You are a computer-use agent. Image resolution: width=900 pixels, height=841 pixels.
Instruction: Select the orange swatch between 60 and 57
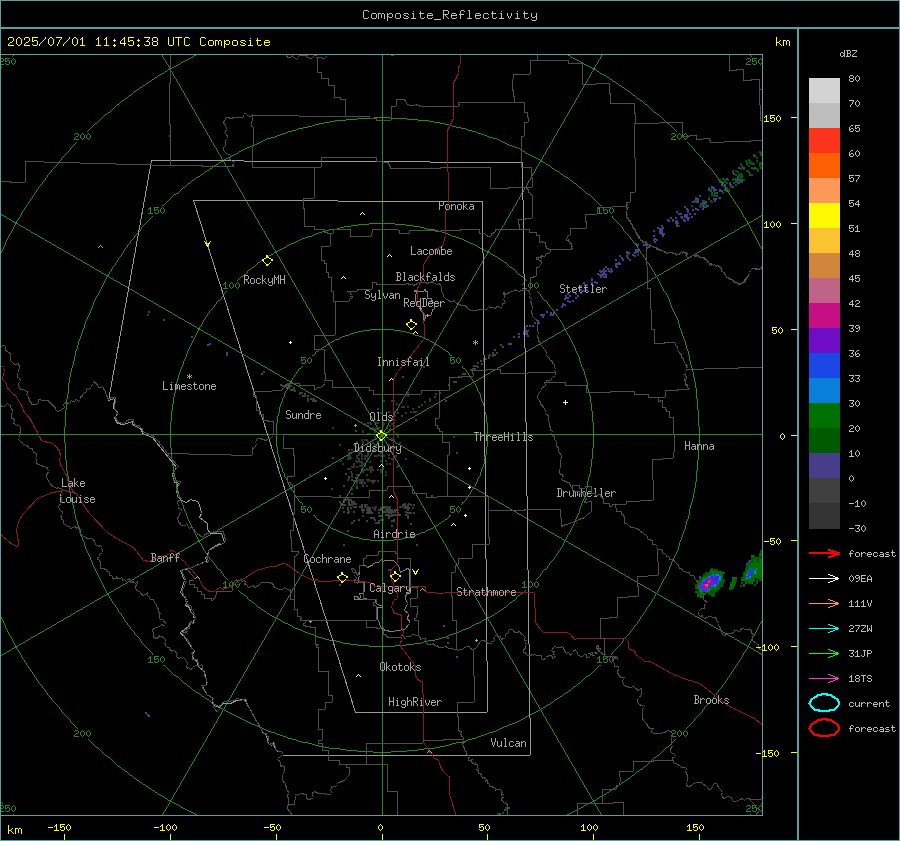point(824,165)
